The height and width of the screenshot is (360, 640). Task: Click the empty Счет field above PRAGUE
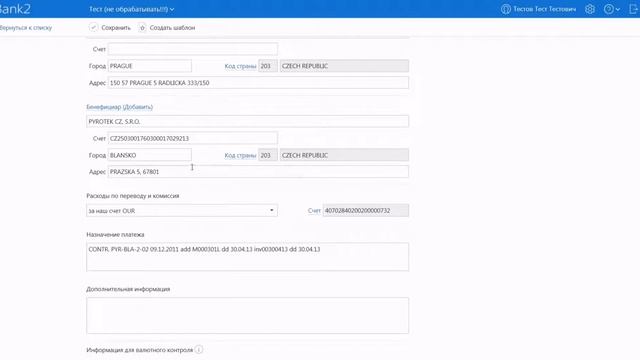(x=193, y=49)
